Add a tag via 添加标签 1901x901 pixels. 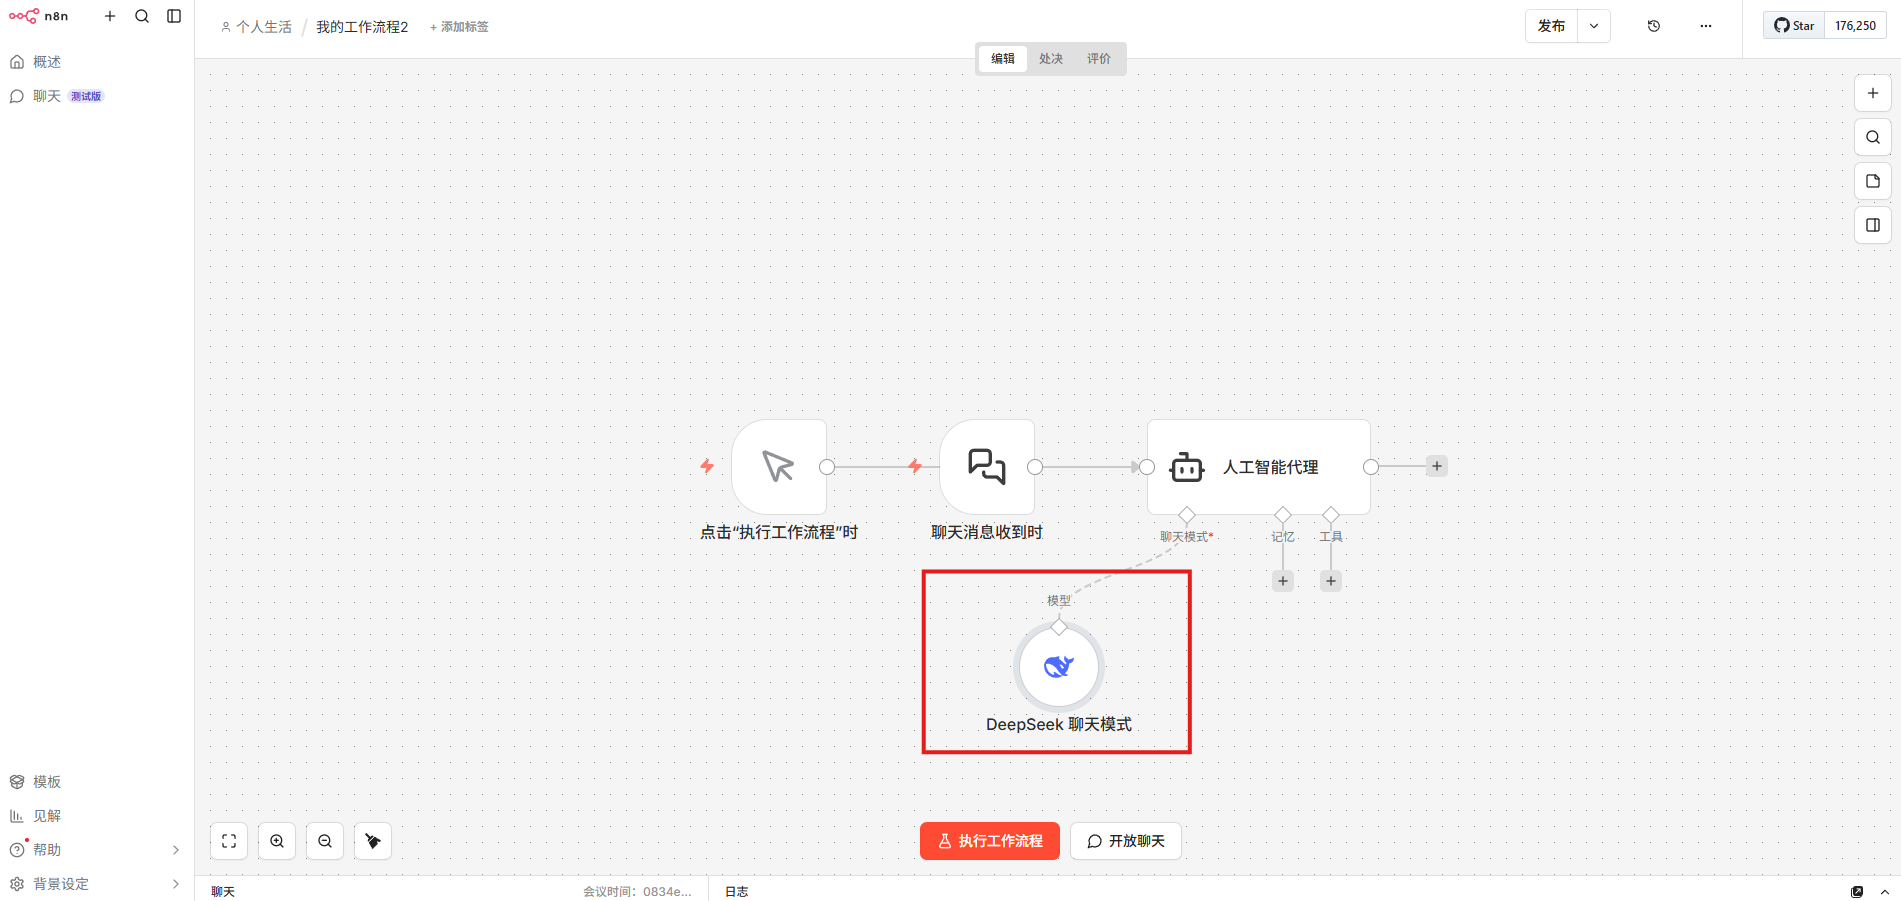[460, 27]
